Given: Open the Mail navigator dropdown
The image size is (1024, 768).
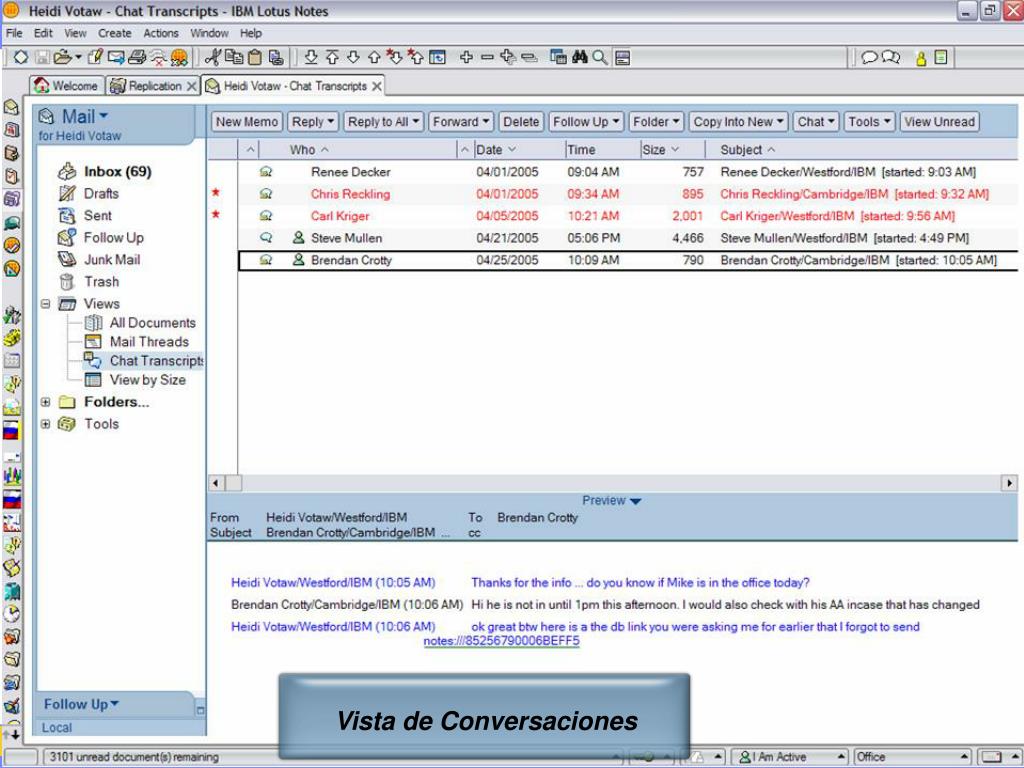Looking at the screenshot, I should pyautogui.click(x=103, y=116).
